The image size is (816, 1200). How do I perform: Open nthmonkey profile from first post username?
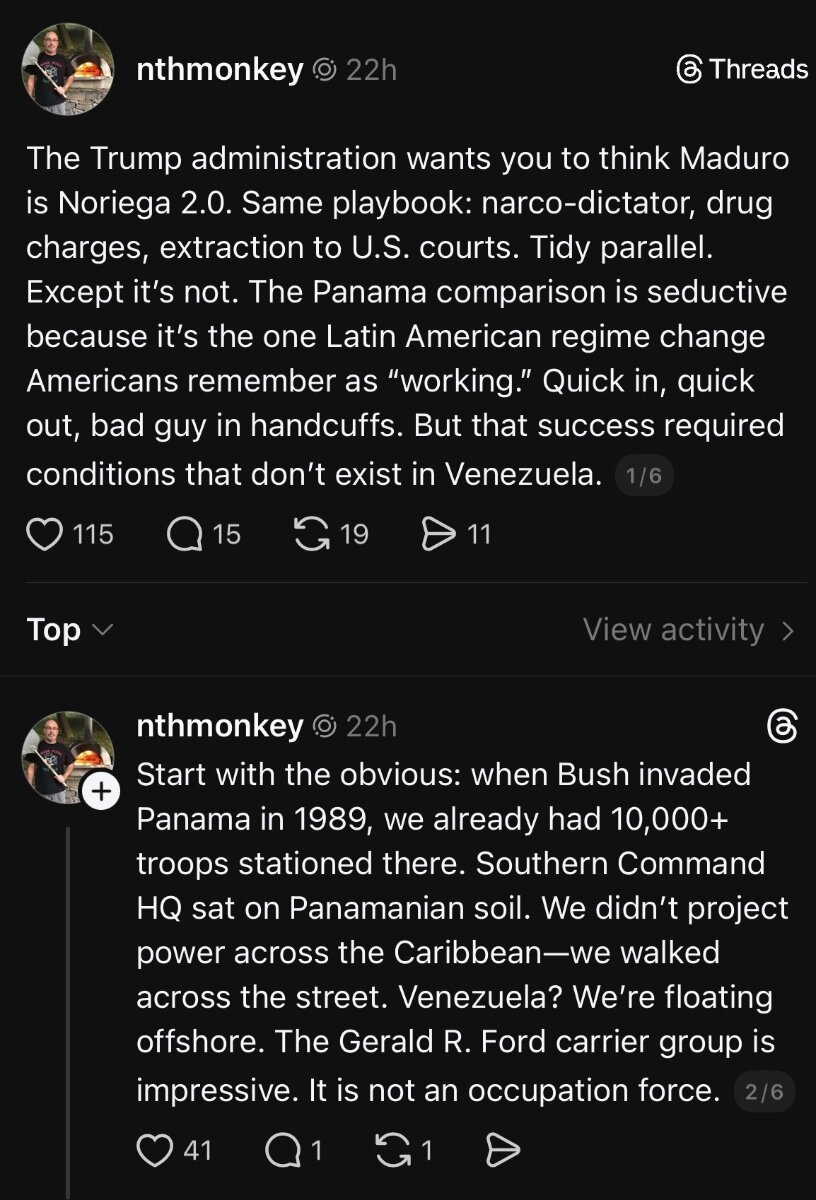219,69
